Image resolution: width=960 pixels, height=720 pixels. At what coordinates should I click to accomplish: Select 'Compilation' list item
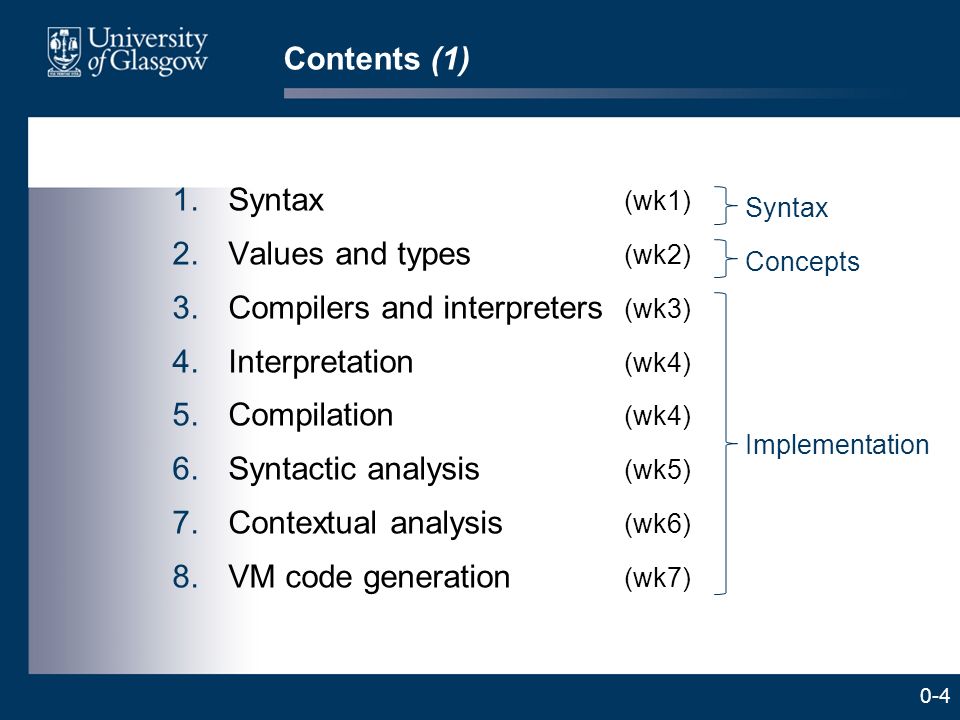click(310, 416)
